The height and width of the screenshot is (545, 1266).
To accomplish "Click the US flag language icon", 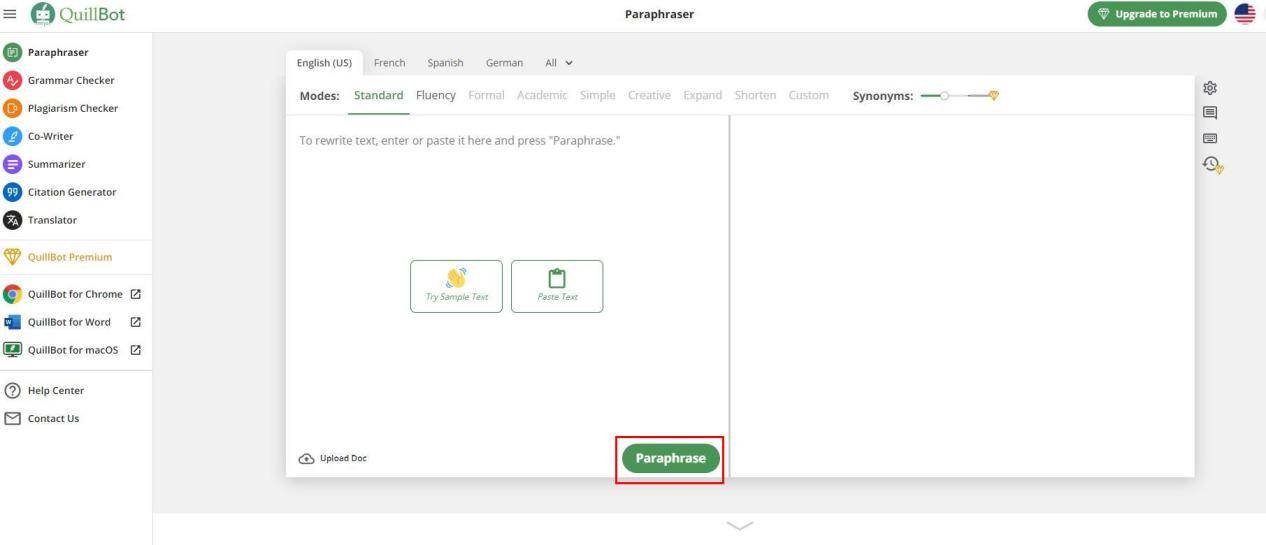I will tap(1245, 14).
